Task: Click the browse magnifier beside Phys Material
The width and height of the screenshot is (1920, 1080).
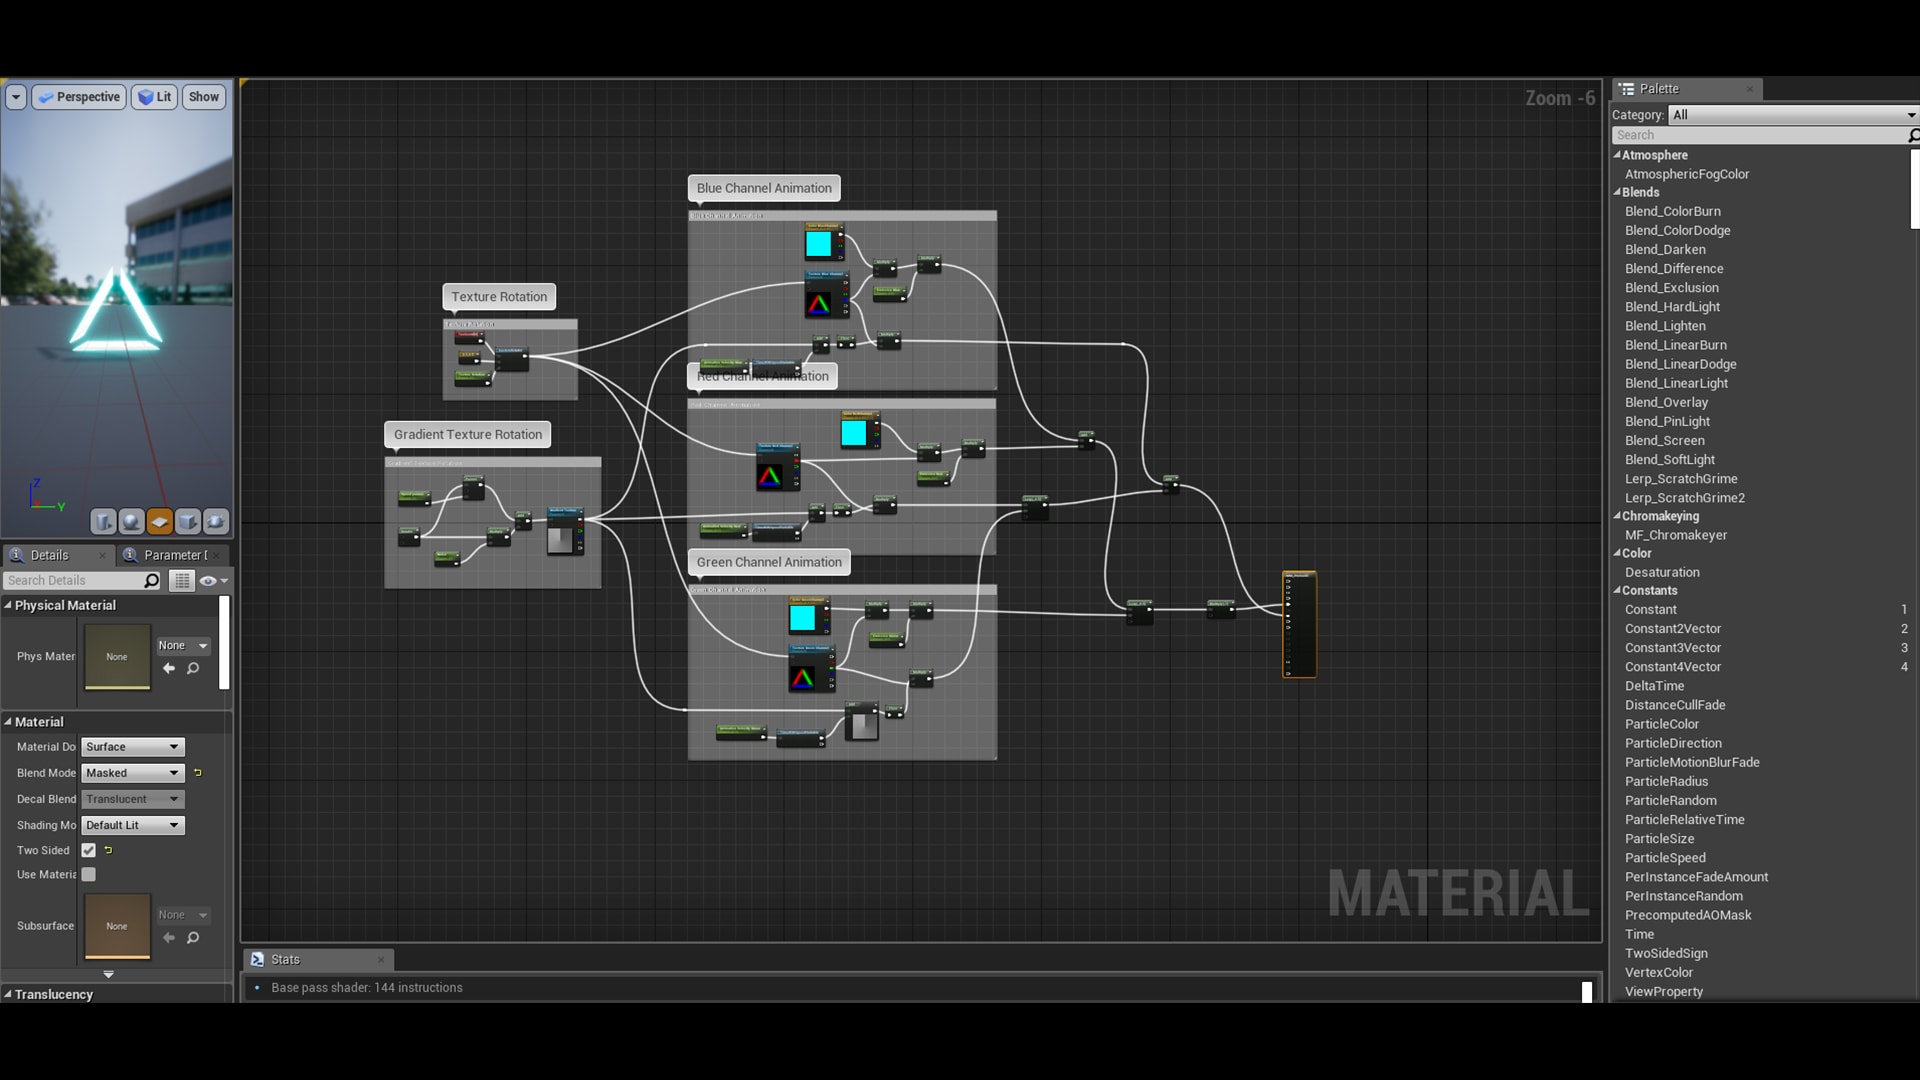Action: point(193,669)
